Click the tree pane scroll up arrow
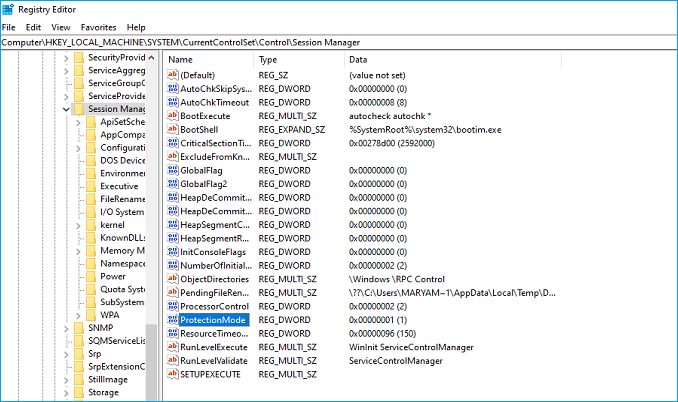Viewport: 678px width, 402px height. (x=151, y=57)
